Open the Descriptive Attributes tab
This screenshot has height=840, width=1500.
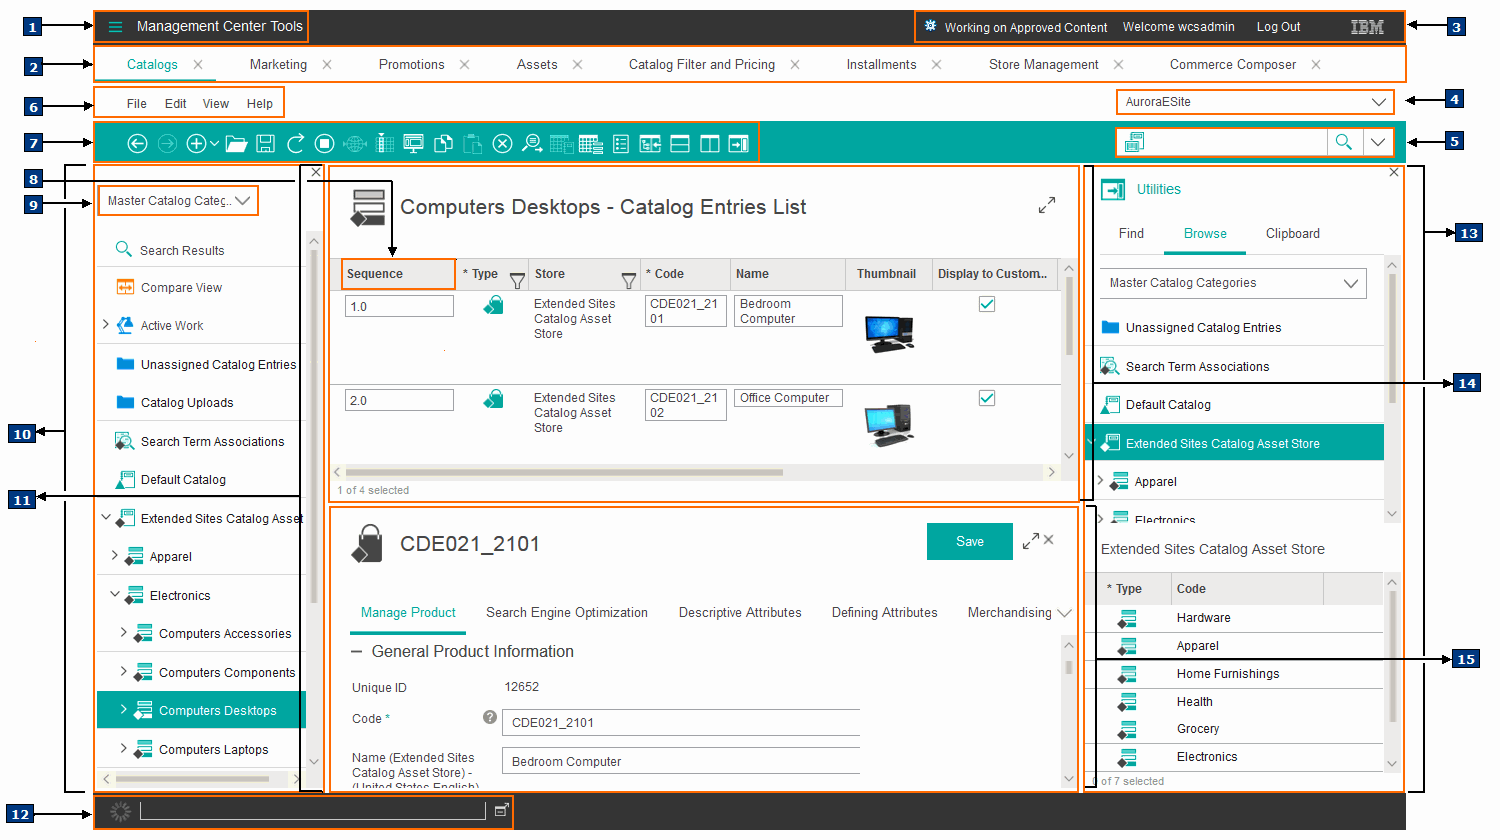[x=740, y=613]
